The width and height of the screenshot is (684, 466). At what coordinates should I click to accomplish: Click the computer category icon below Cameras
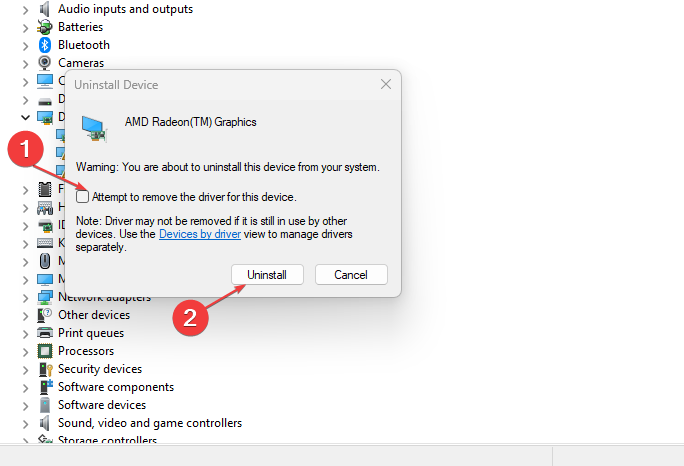[x=44, y=81]
